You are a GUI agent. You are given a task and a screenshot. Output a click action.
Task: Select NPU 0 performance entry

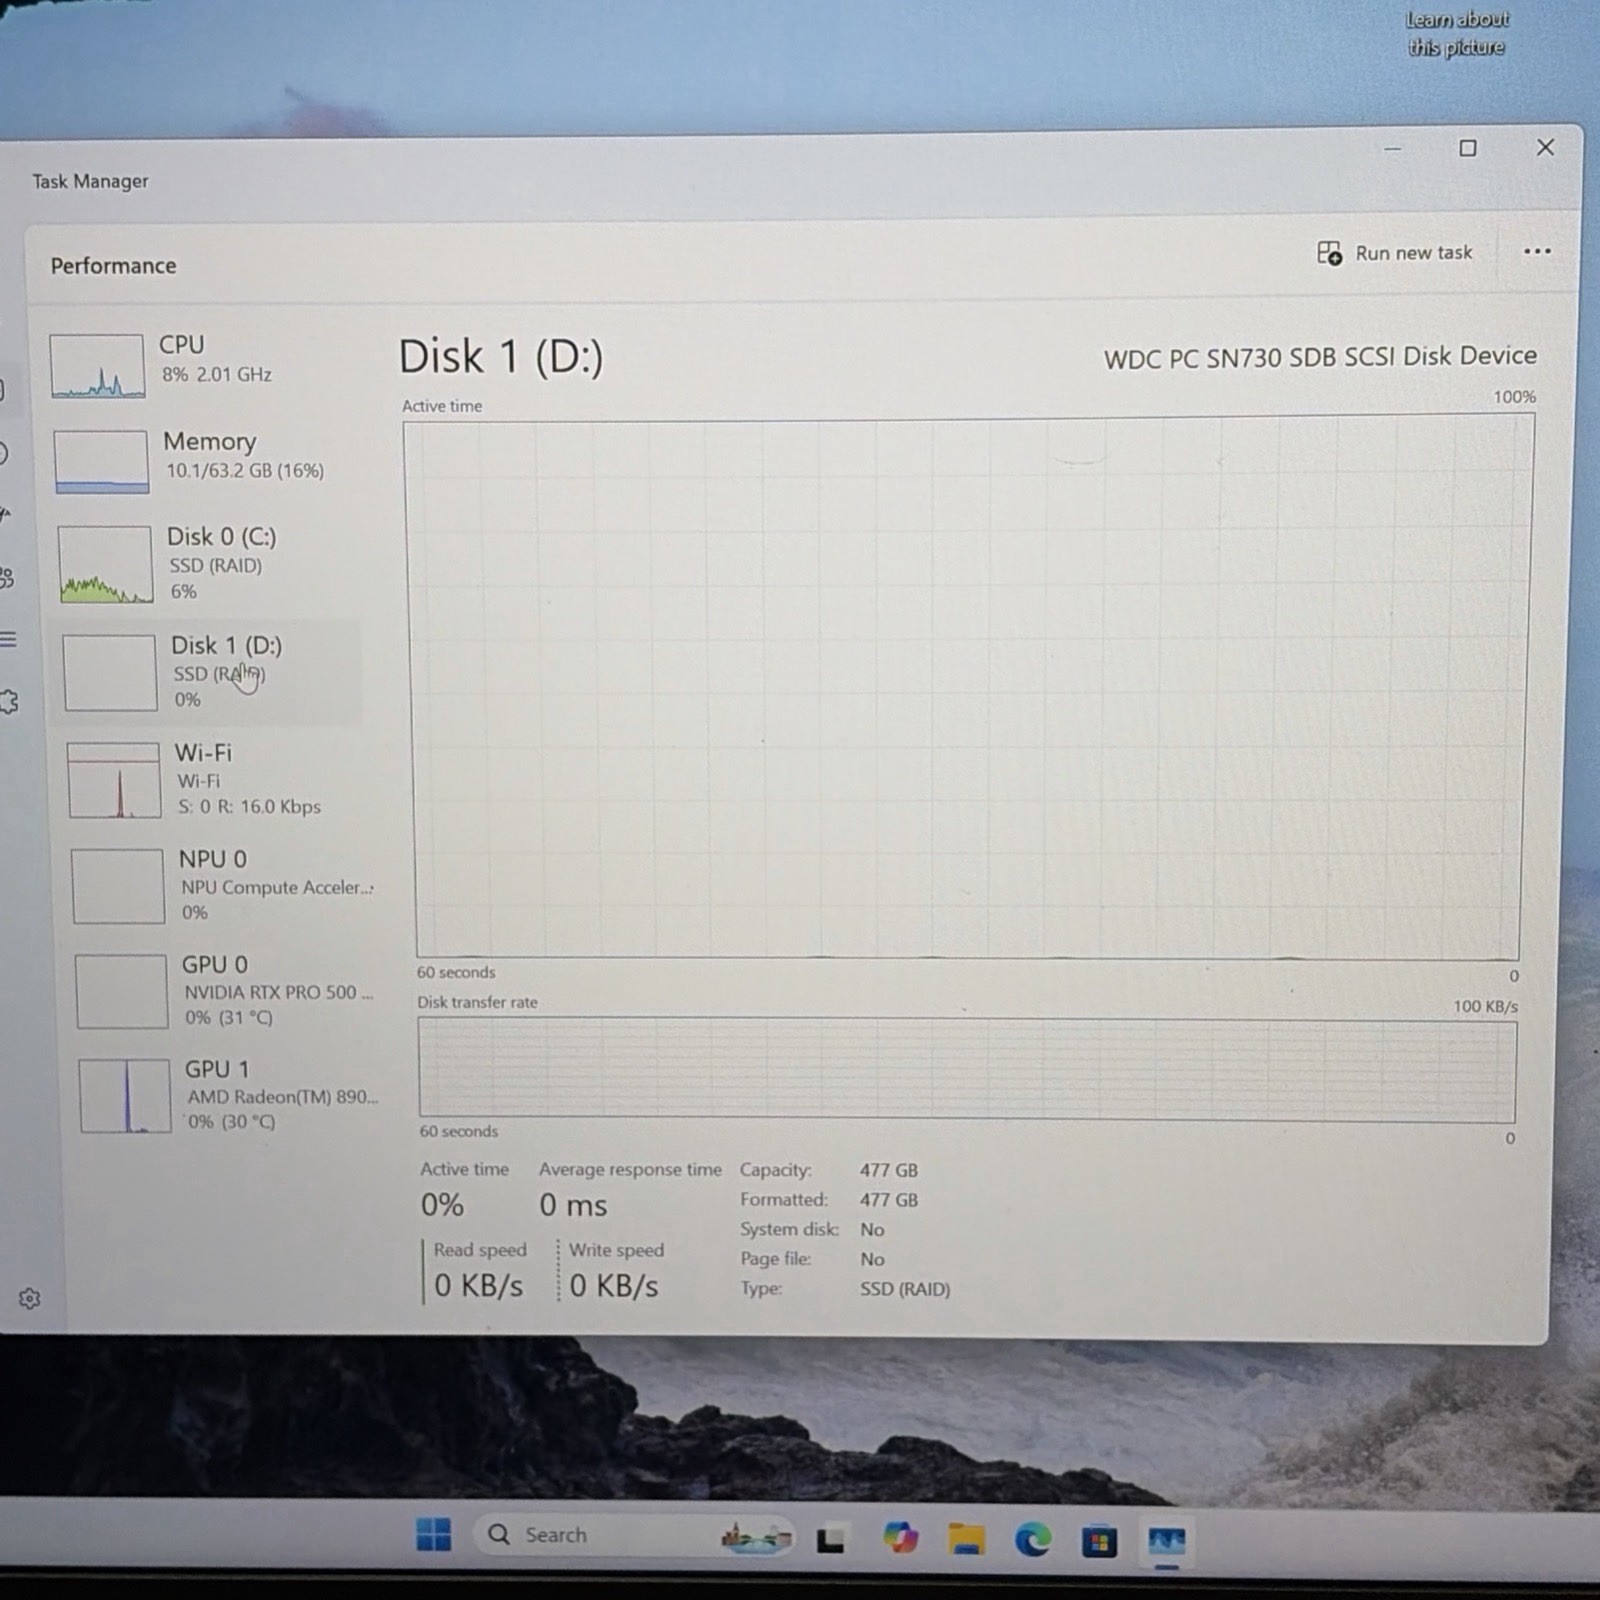[x=220, y=885]
